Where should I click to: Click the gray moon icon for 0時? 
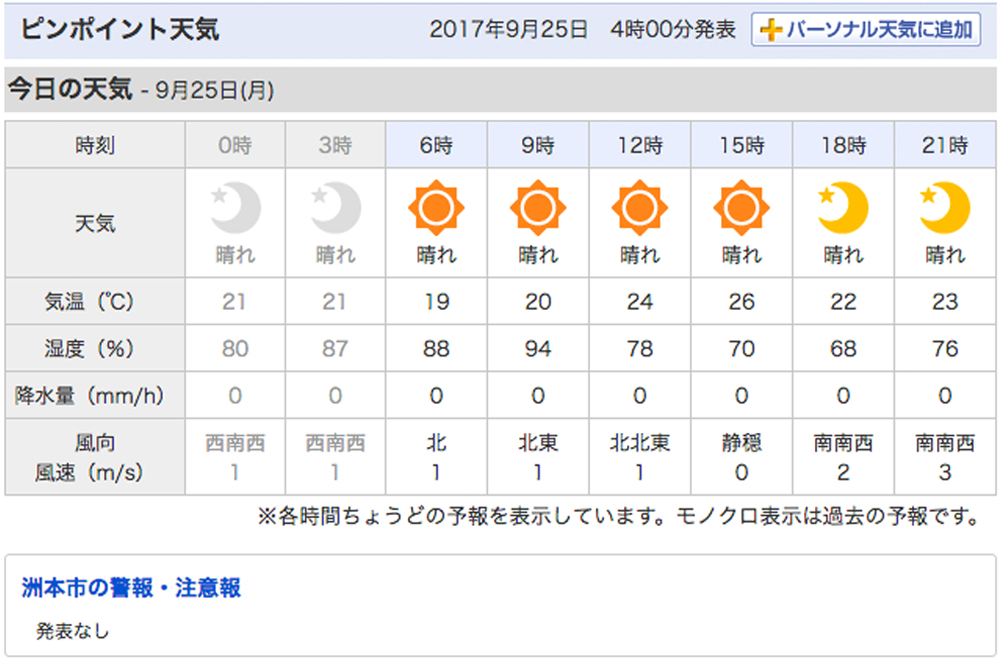click(235, 208)
